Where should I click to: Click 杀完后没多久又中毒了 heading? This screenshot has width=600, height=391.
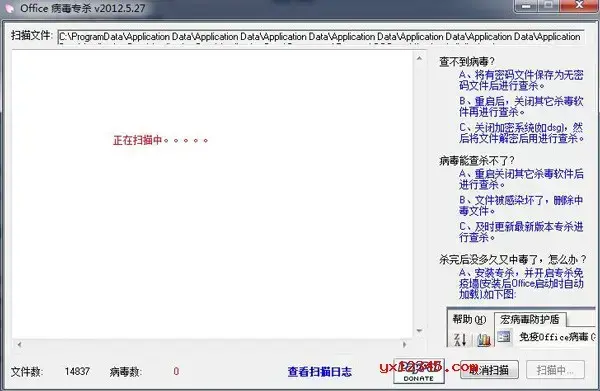tap(512, 260)
